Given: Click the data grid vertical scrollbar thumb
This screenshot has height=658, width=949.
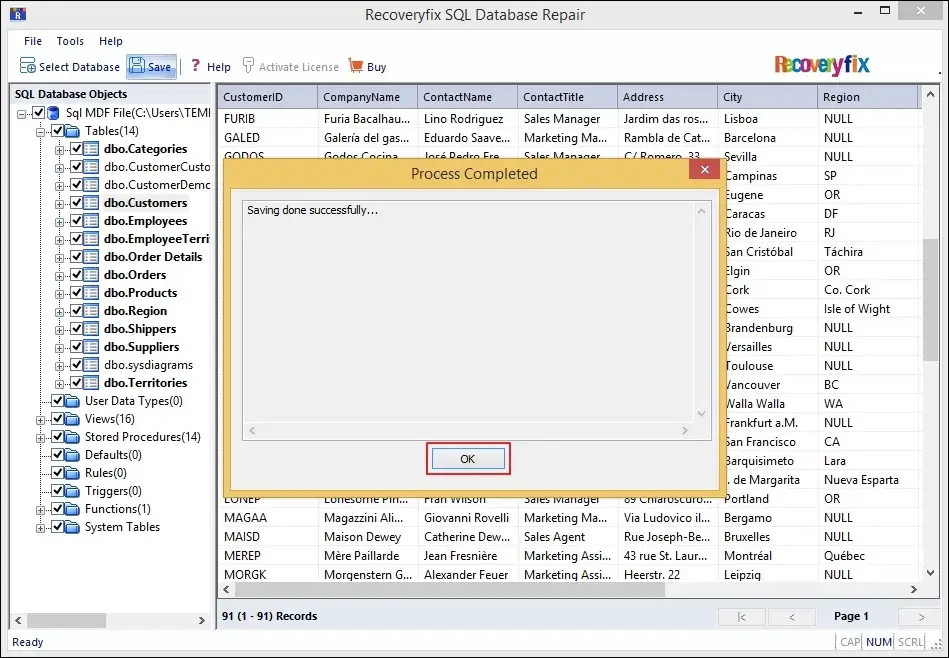Looking at the screenshot, I should pos(930,300).
